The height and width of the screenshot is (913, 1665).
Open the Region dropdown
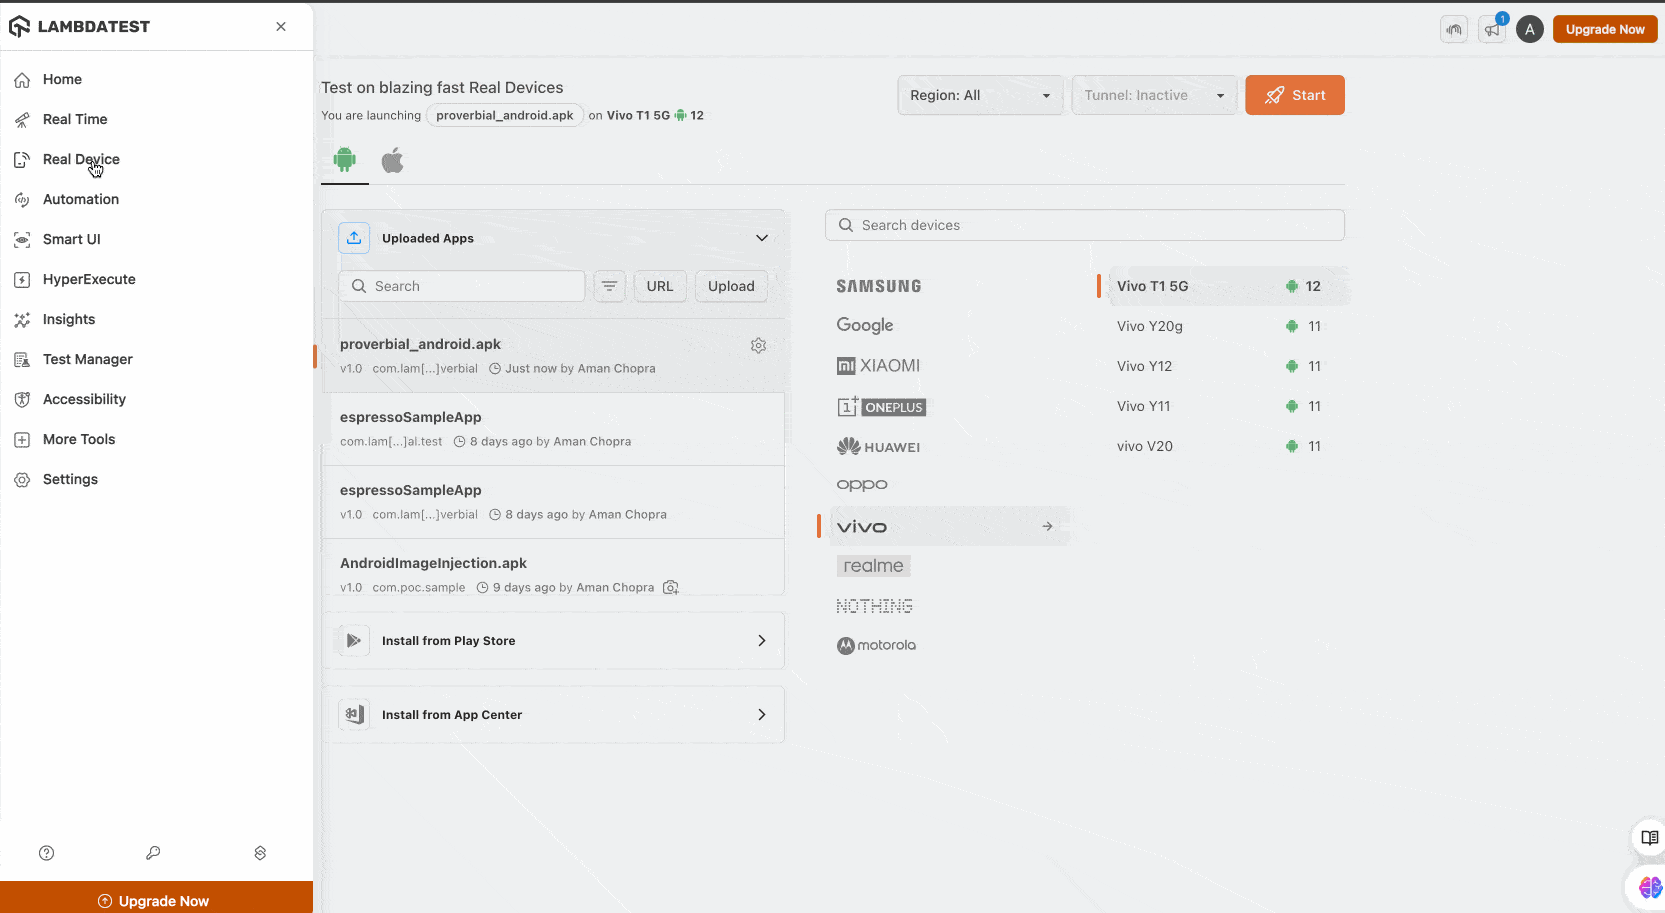pos(979,95)
